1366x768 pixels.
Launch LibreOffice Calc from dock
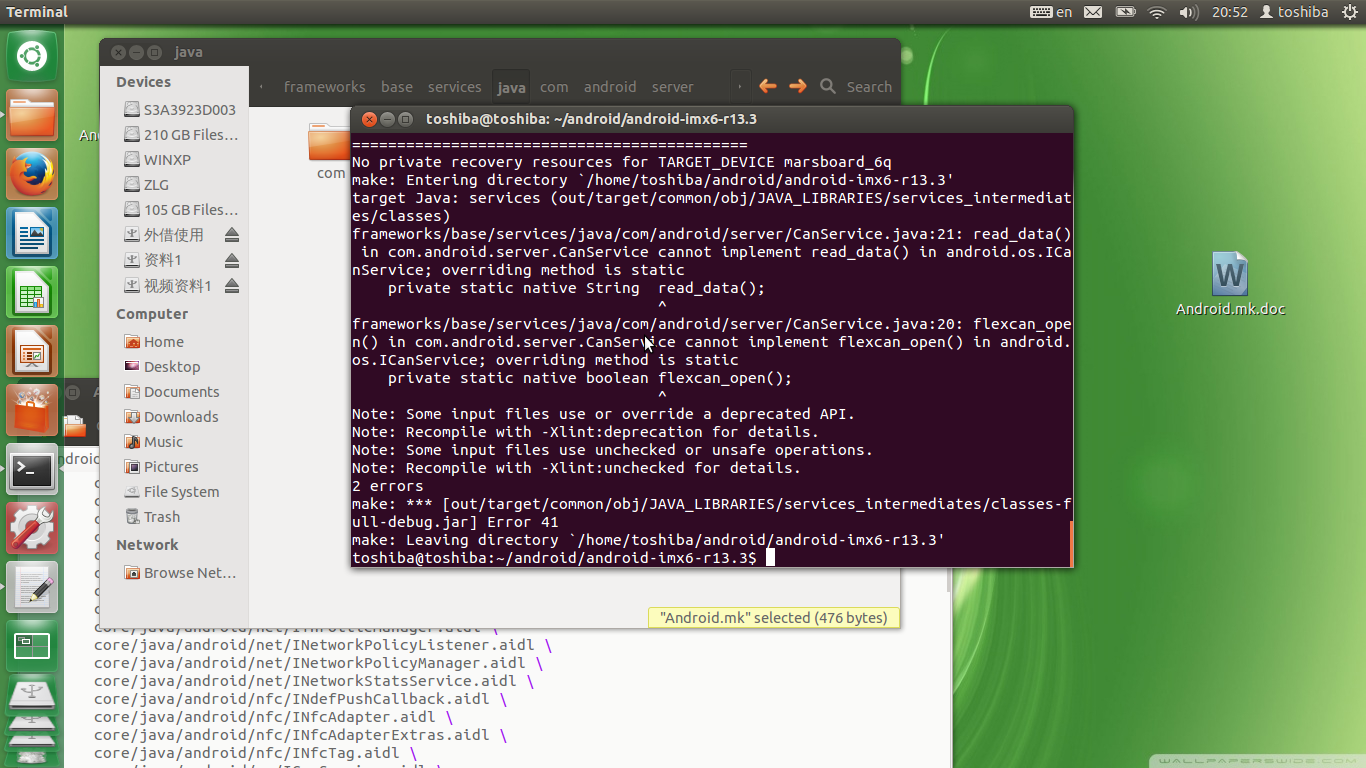click(32, 293)
